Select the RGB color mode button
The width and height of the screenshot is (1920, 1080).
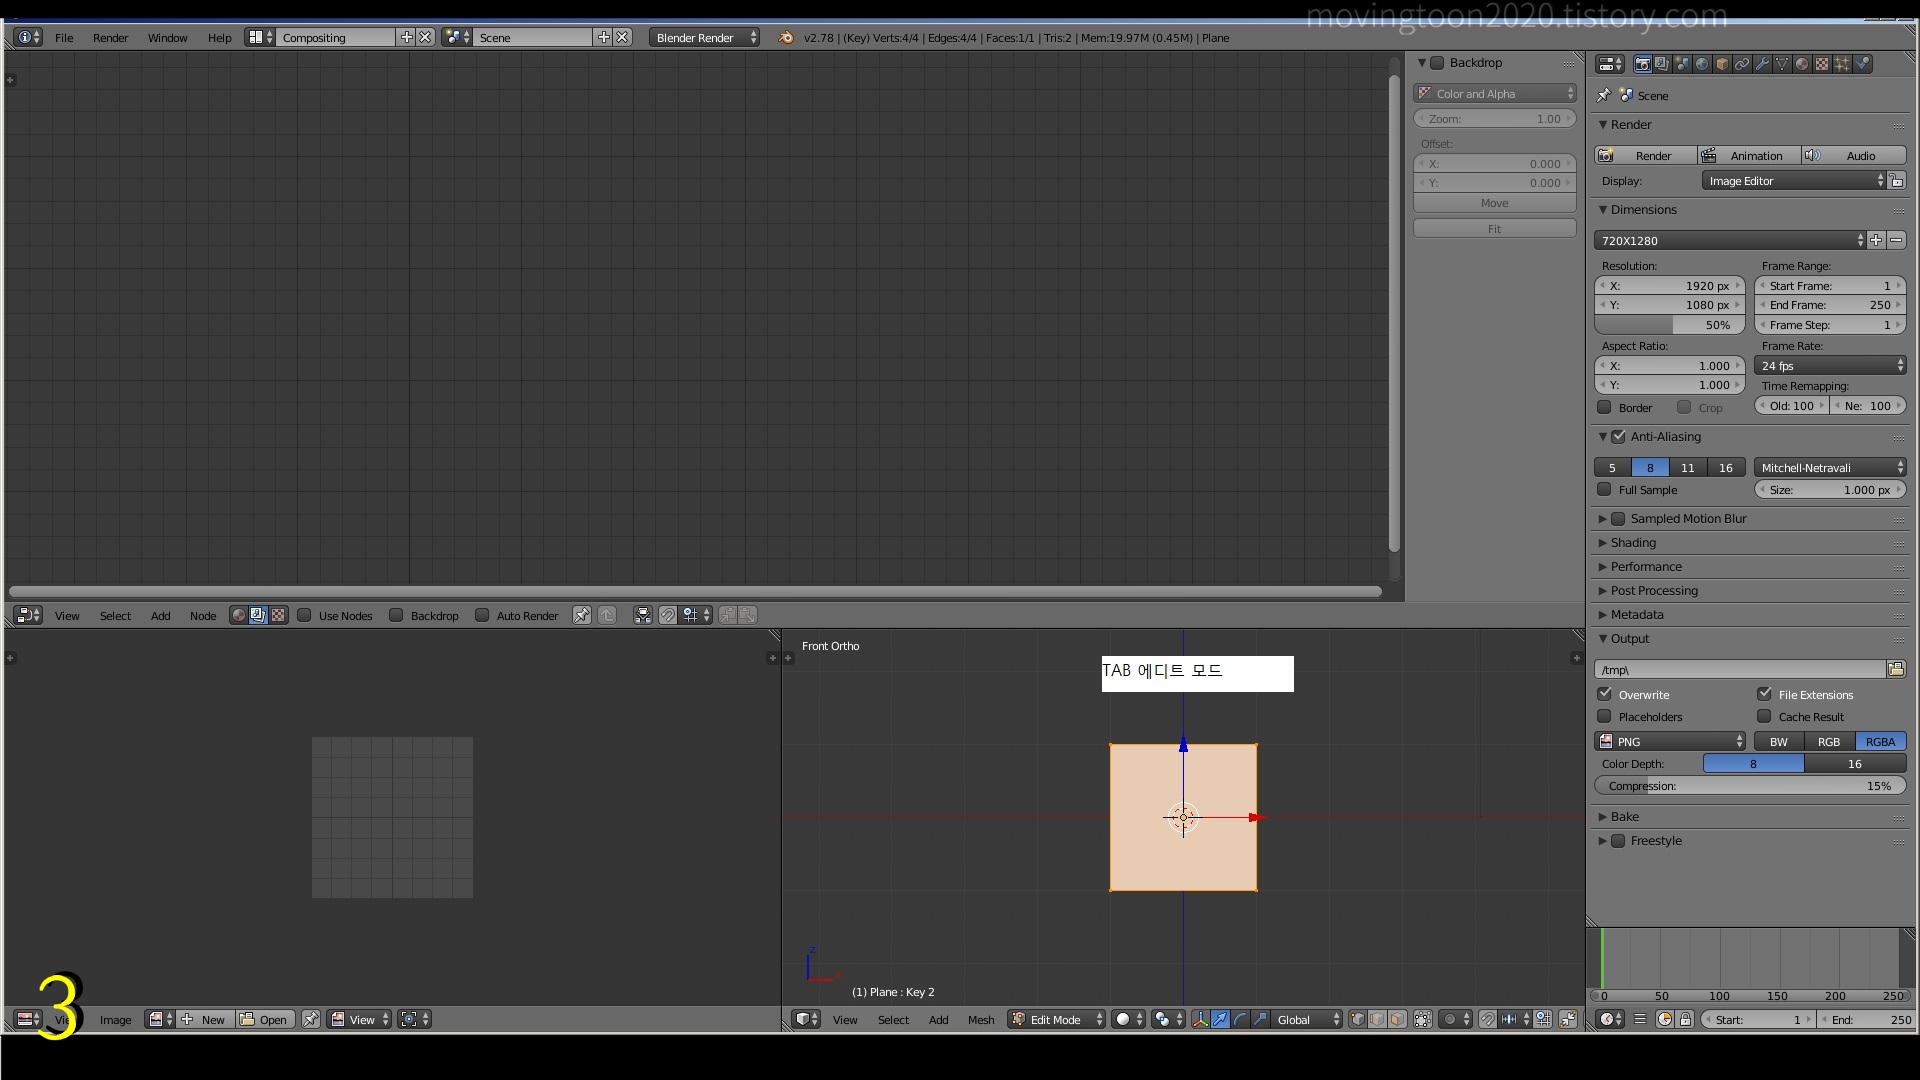[1829, 741]
